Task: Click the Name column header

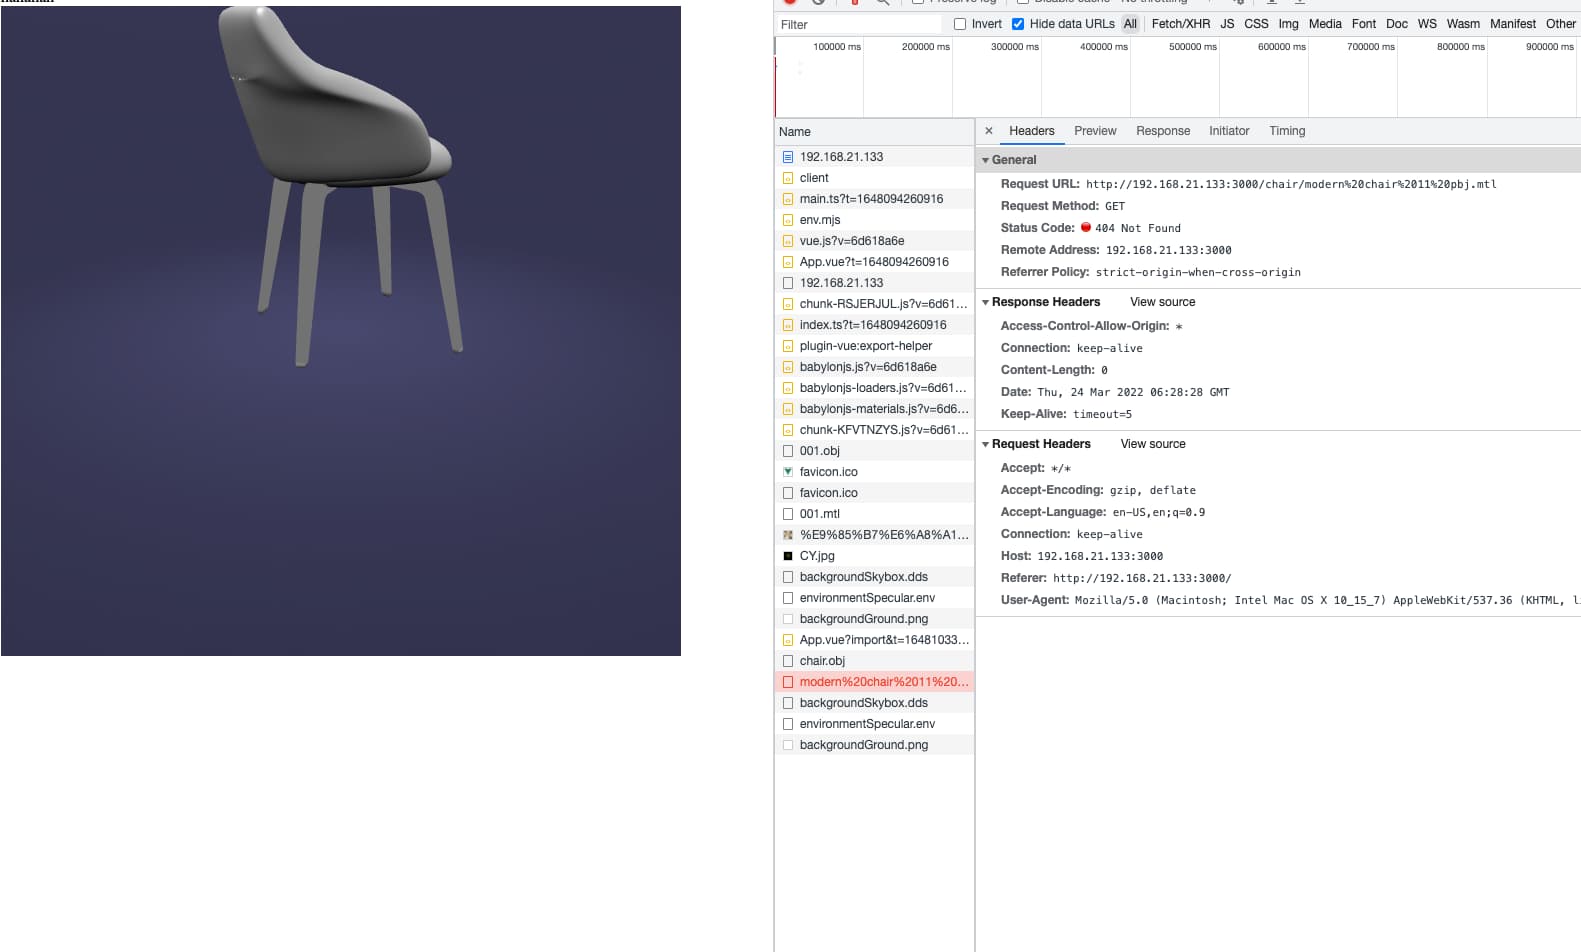Action: [x=874, y=132]
